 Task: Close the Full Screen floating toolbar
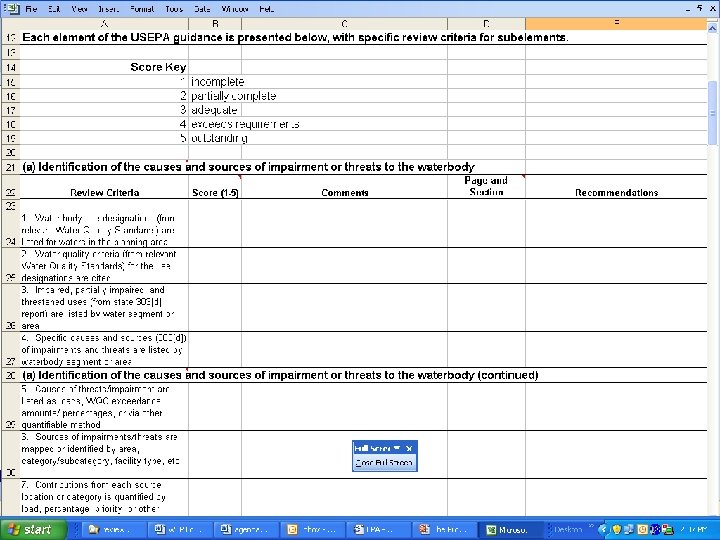pos(409,448)
